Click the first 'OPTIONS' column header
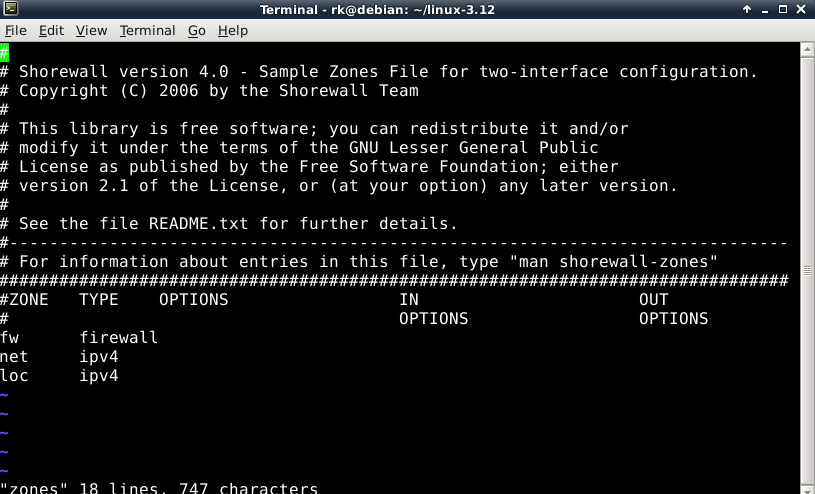Screen dimensions: 815x494 tap(193, 300)
